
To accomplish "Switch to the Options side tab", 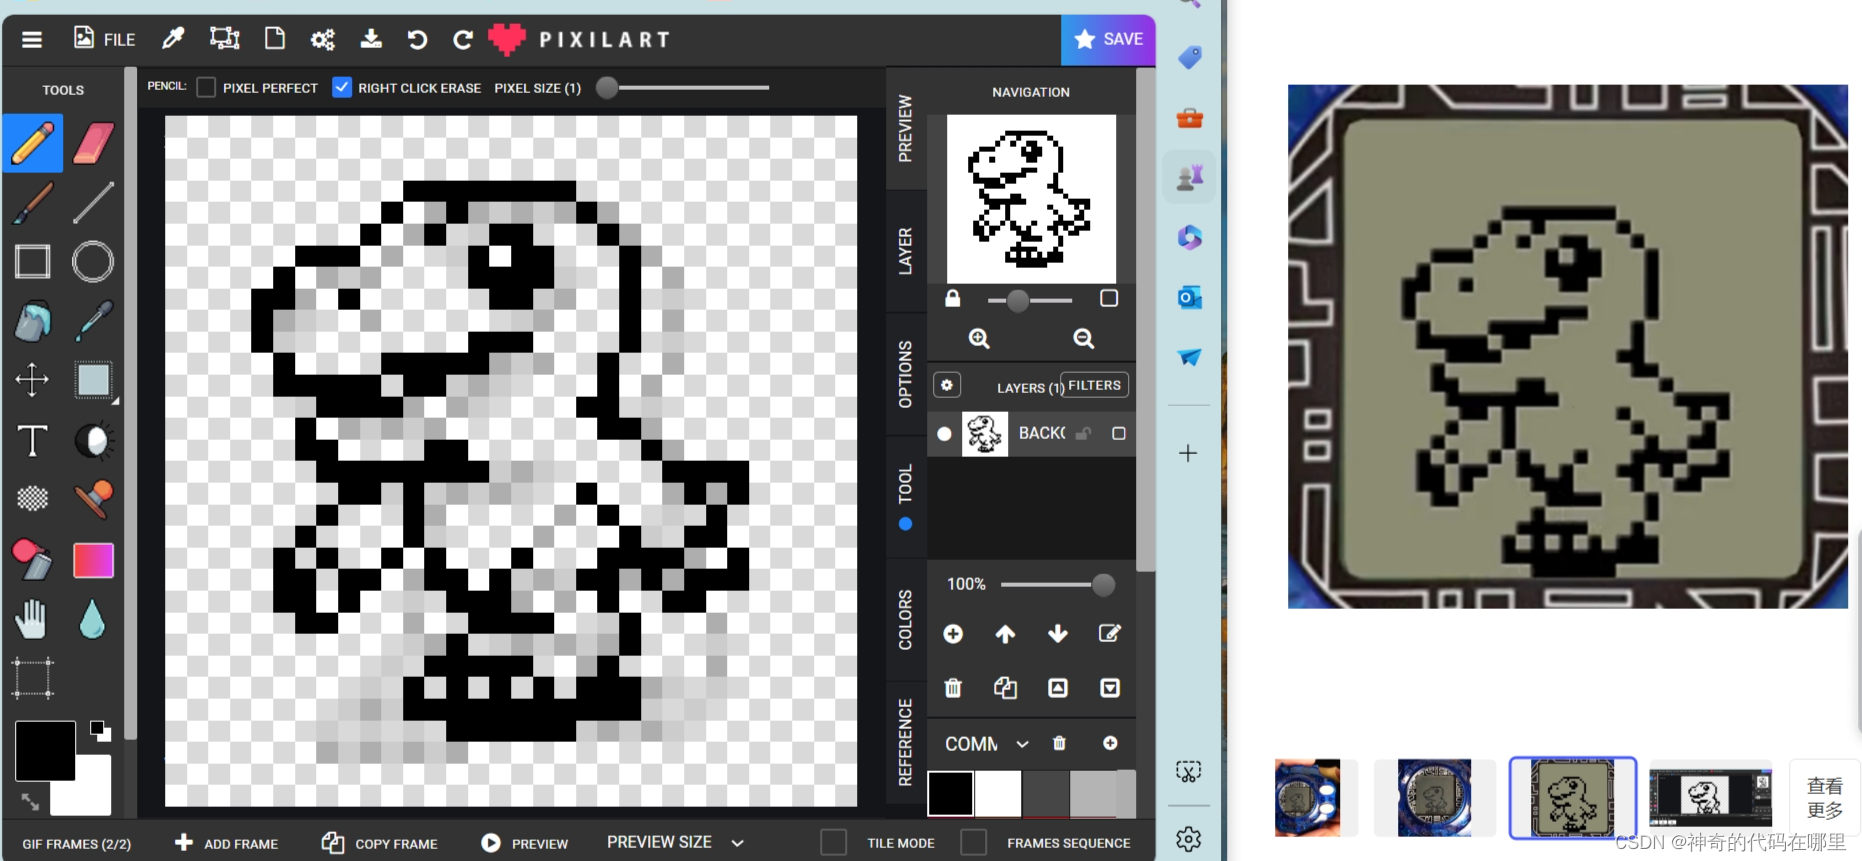I will tap(905, 374).
